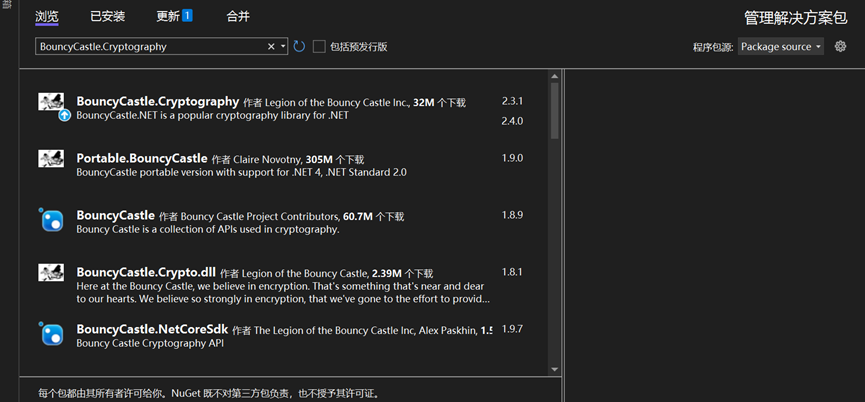Viewport: 865px width, 402px height.
Task: Open the 更新 tab
Action: tap(168, 17)
